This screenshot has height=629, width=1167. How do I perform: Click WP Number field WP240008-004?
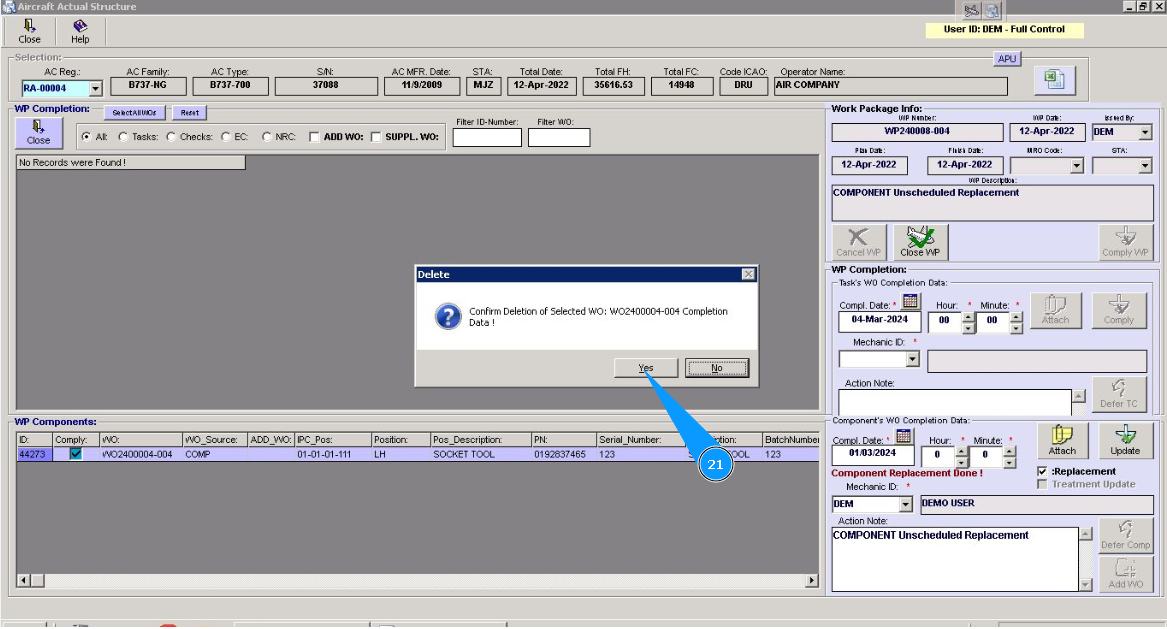[917, 132]
